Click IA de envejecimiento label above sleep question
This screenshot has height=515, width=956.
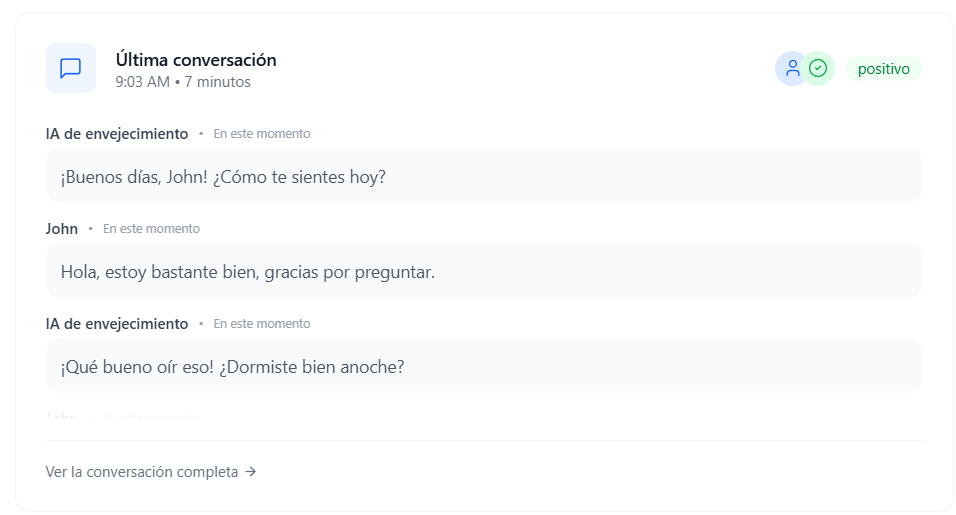117,324
